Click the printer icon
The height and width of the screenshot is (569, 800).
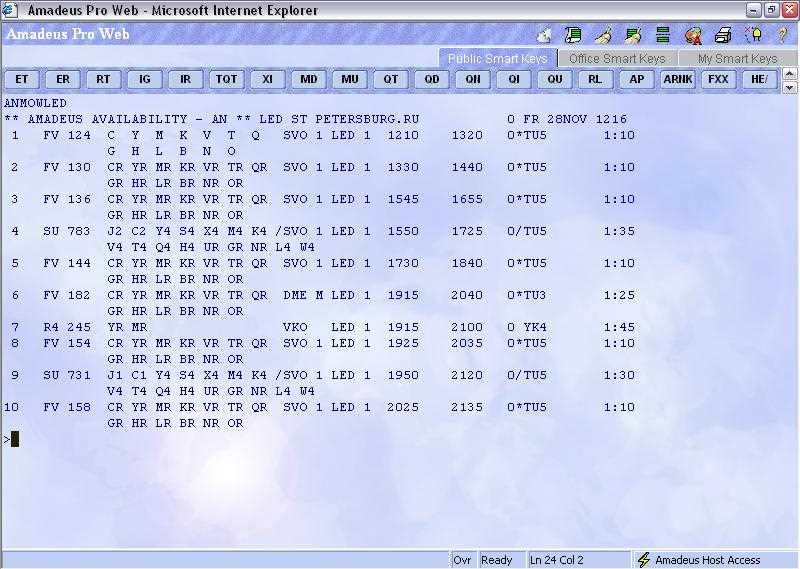[x=723, y=35]
